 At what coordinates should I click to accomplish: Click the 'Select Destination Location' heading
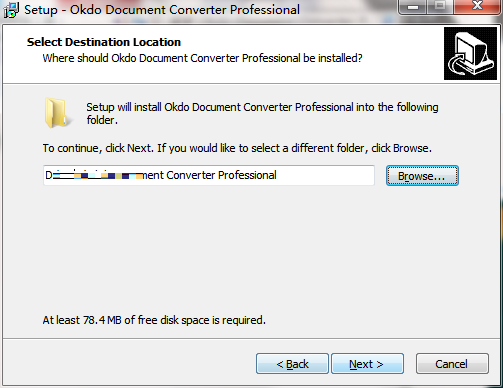104,42
